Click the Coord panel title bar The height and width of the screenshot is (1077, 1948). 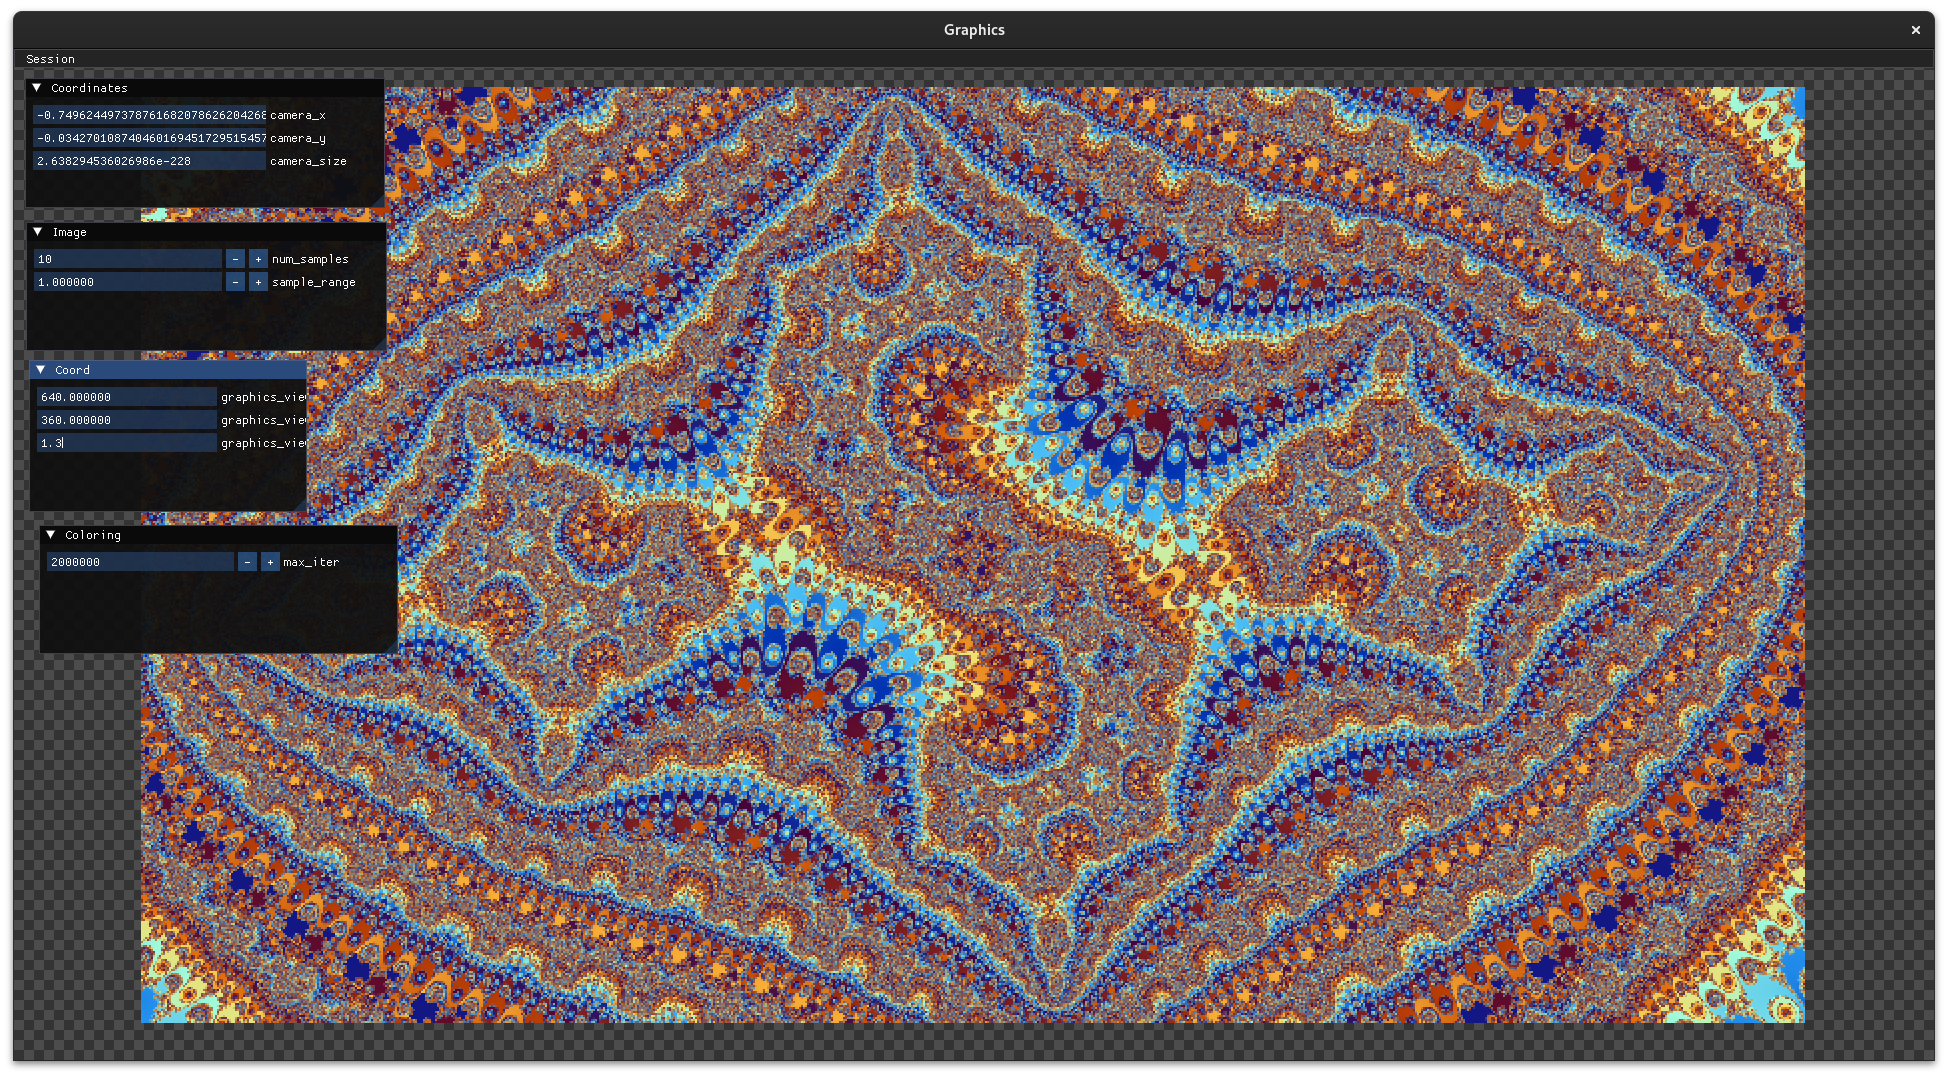[168, 370]
